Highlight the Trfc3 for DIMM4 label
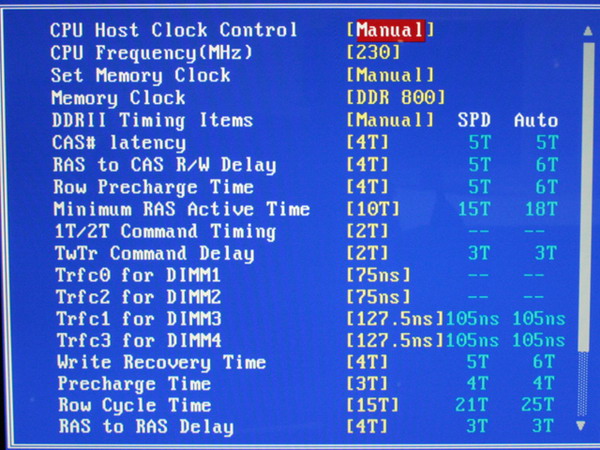This screenshot has height=450, width=600. click(138, 340)
